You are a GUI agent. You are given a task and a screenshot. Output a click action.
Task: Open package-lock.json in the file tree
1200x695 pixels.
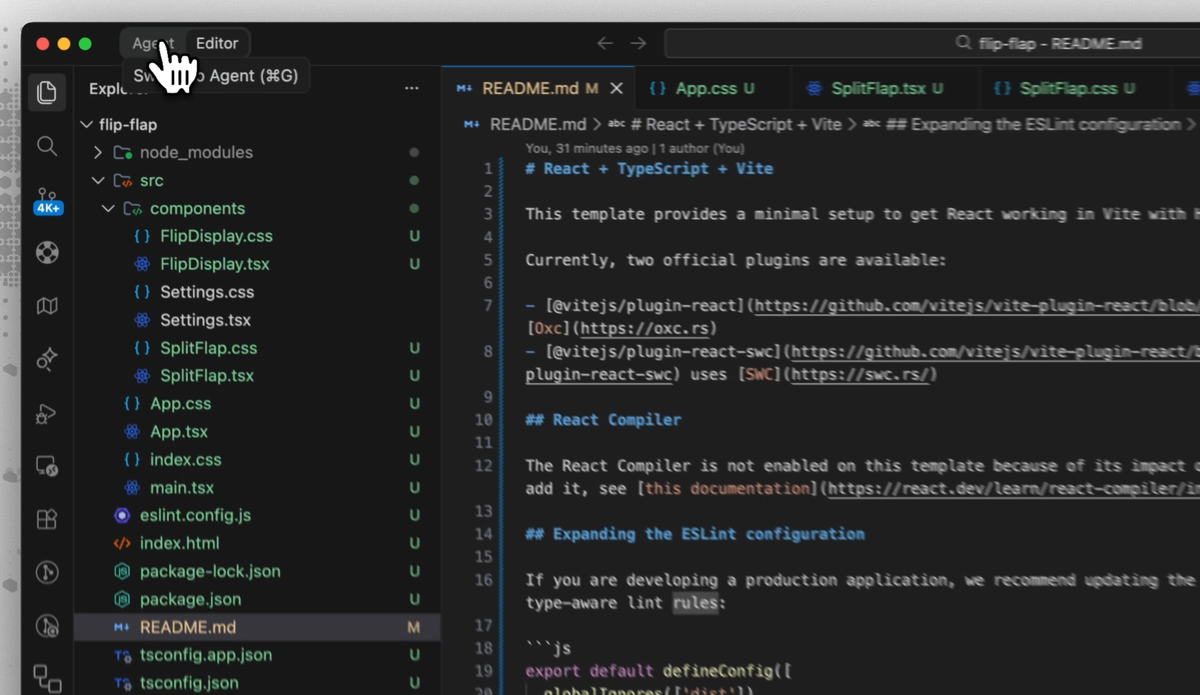tap(210, 572)
